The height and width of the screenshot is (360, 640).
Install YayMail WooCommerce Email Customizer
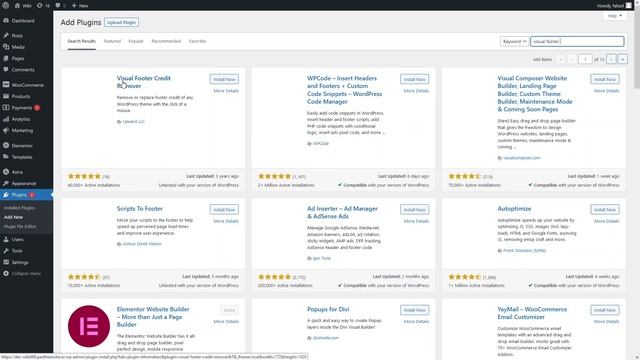coord(604,310)
